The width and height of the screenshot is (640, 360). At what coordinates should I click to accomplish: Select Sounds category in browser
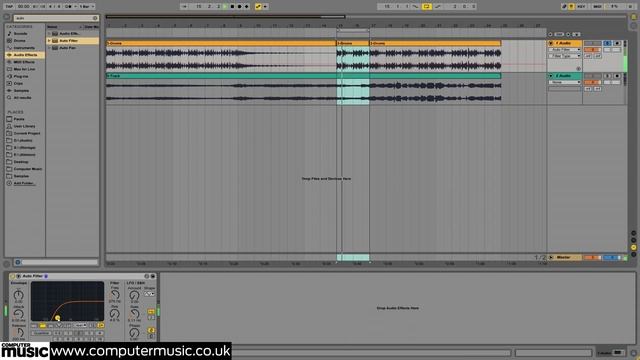pos(20,33)
